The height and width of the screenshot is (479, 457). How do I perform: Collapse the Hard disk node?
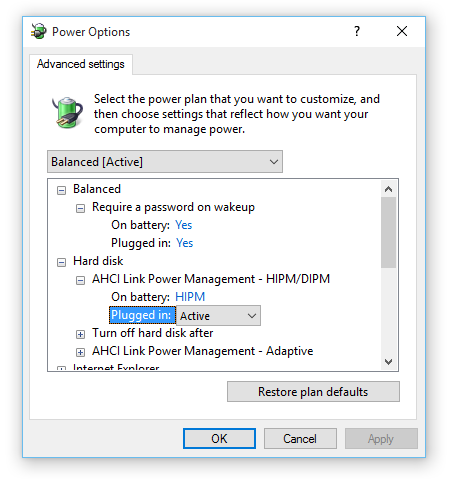tap(61, 262)
